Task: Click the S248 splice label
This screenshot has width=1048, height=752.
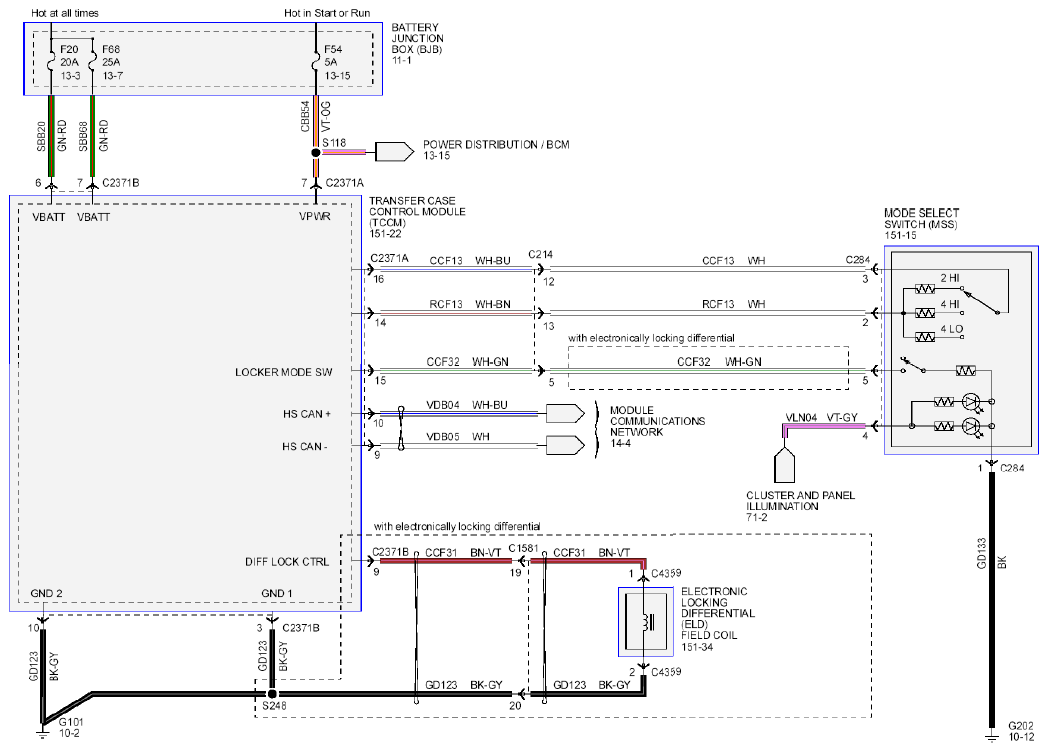Action: pyautogui.click(x=274, y=707)
